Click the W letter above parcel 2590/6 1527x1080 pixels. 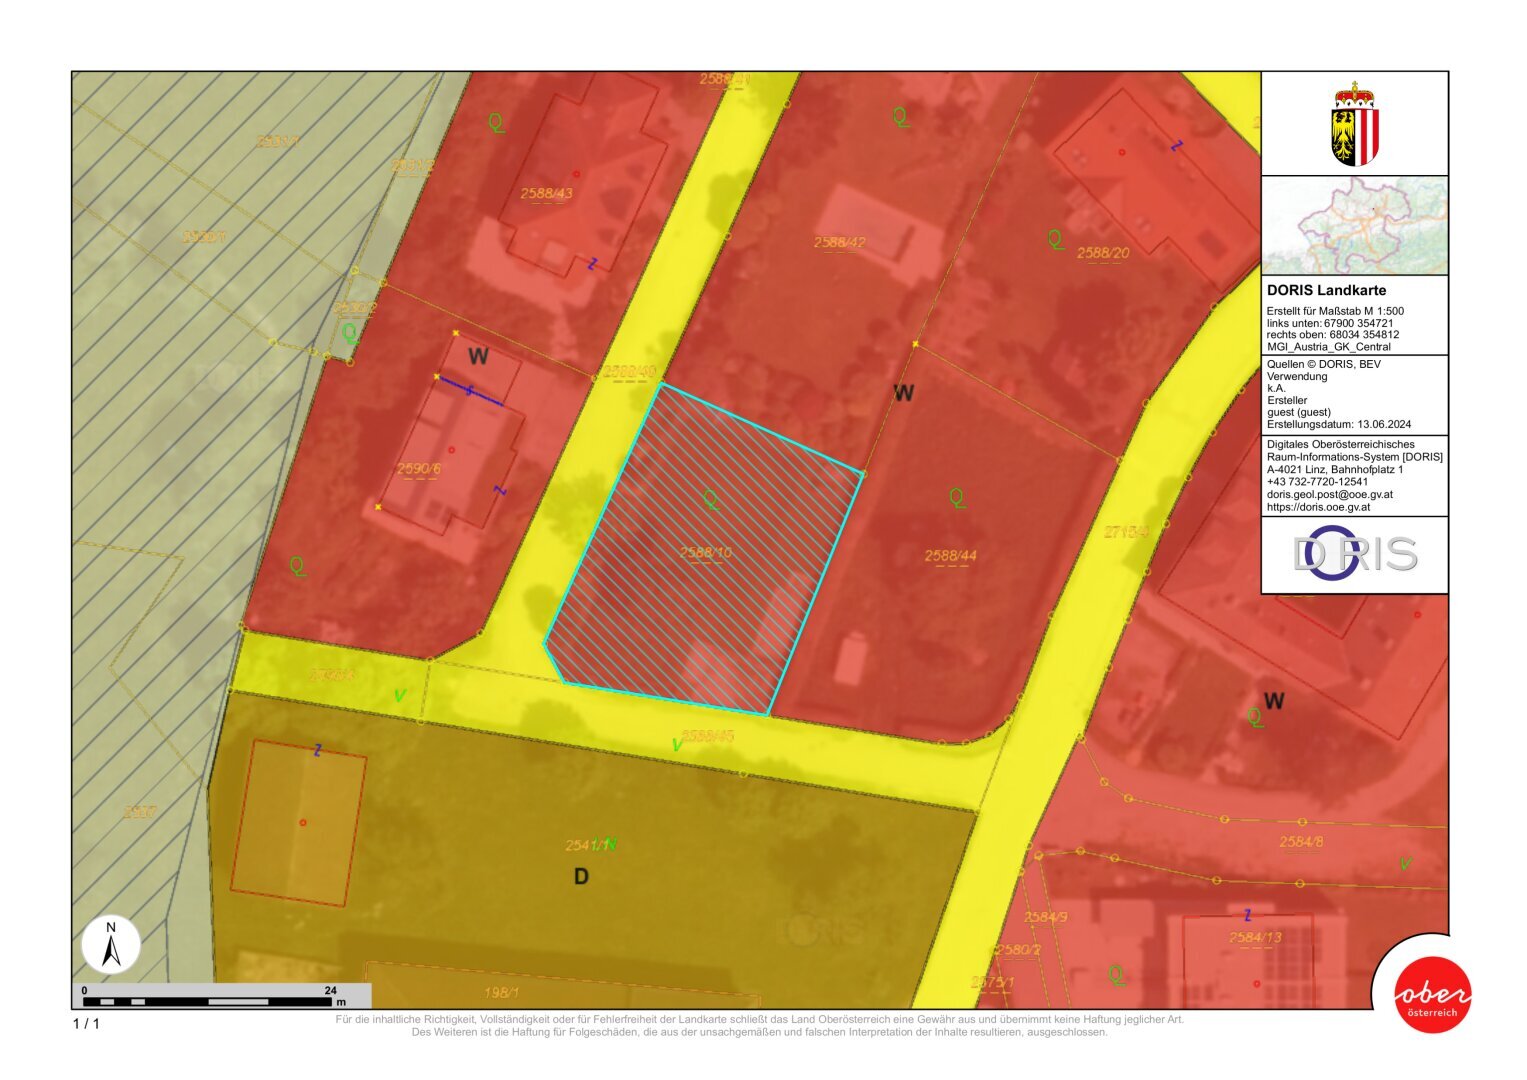(478, 356)
